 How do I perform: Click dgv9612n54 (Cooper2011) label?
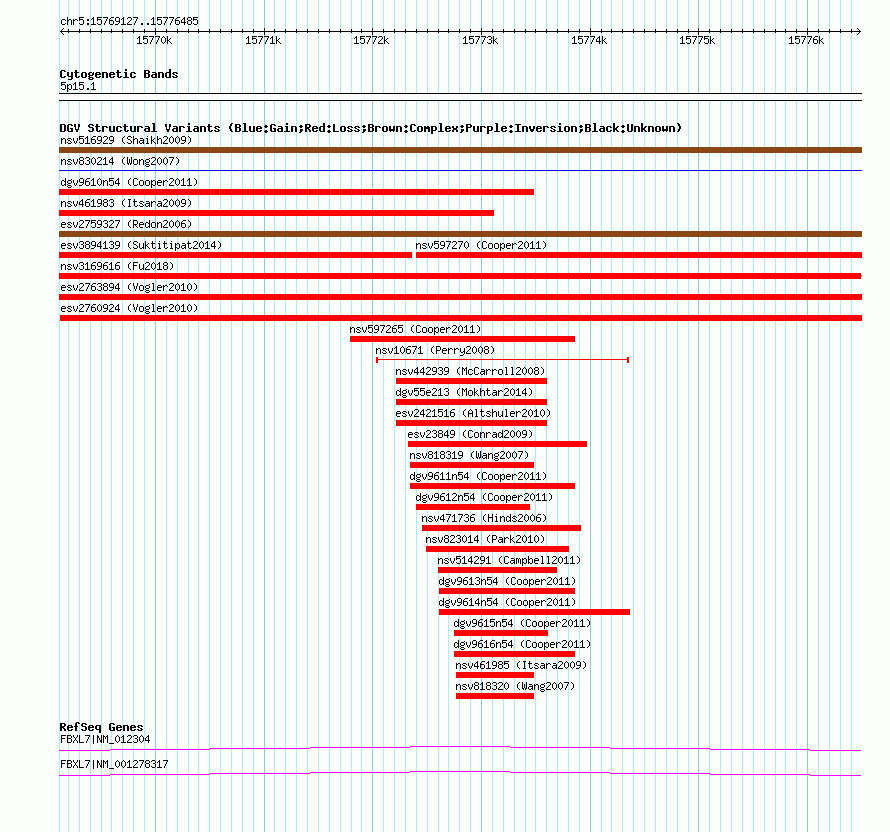tap(484, 497)
